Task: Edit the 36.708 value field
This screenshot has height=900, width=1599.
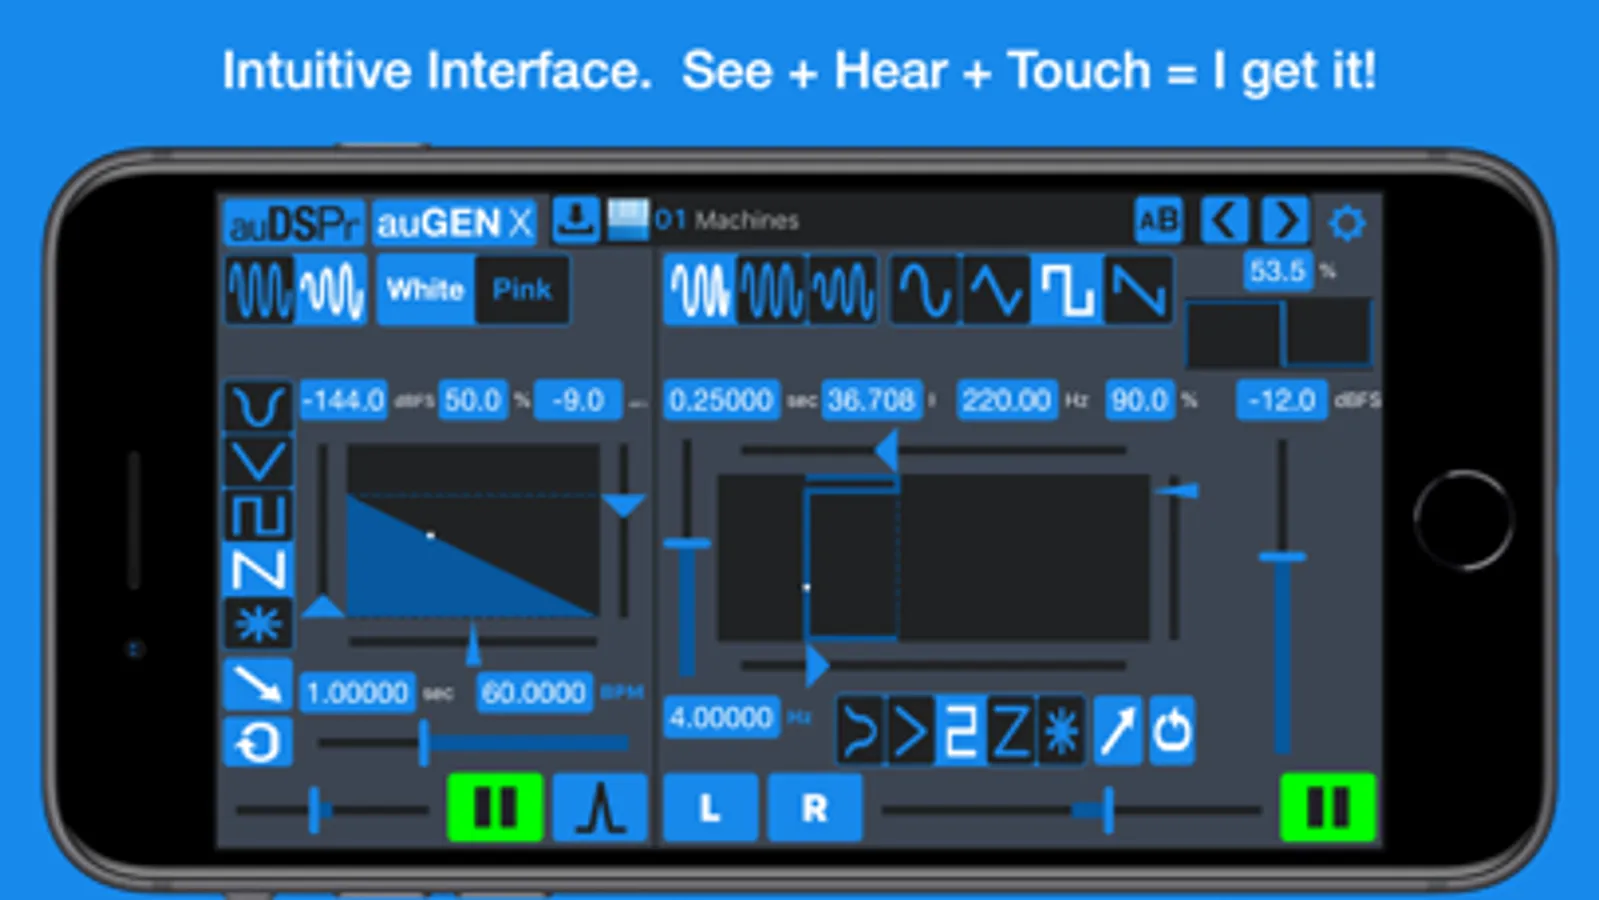Action: point(871,400)
